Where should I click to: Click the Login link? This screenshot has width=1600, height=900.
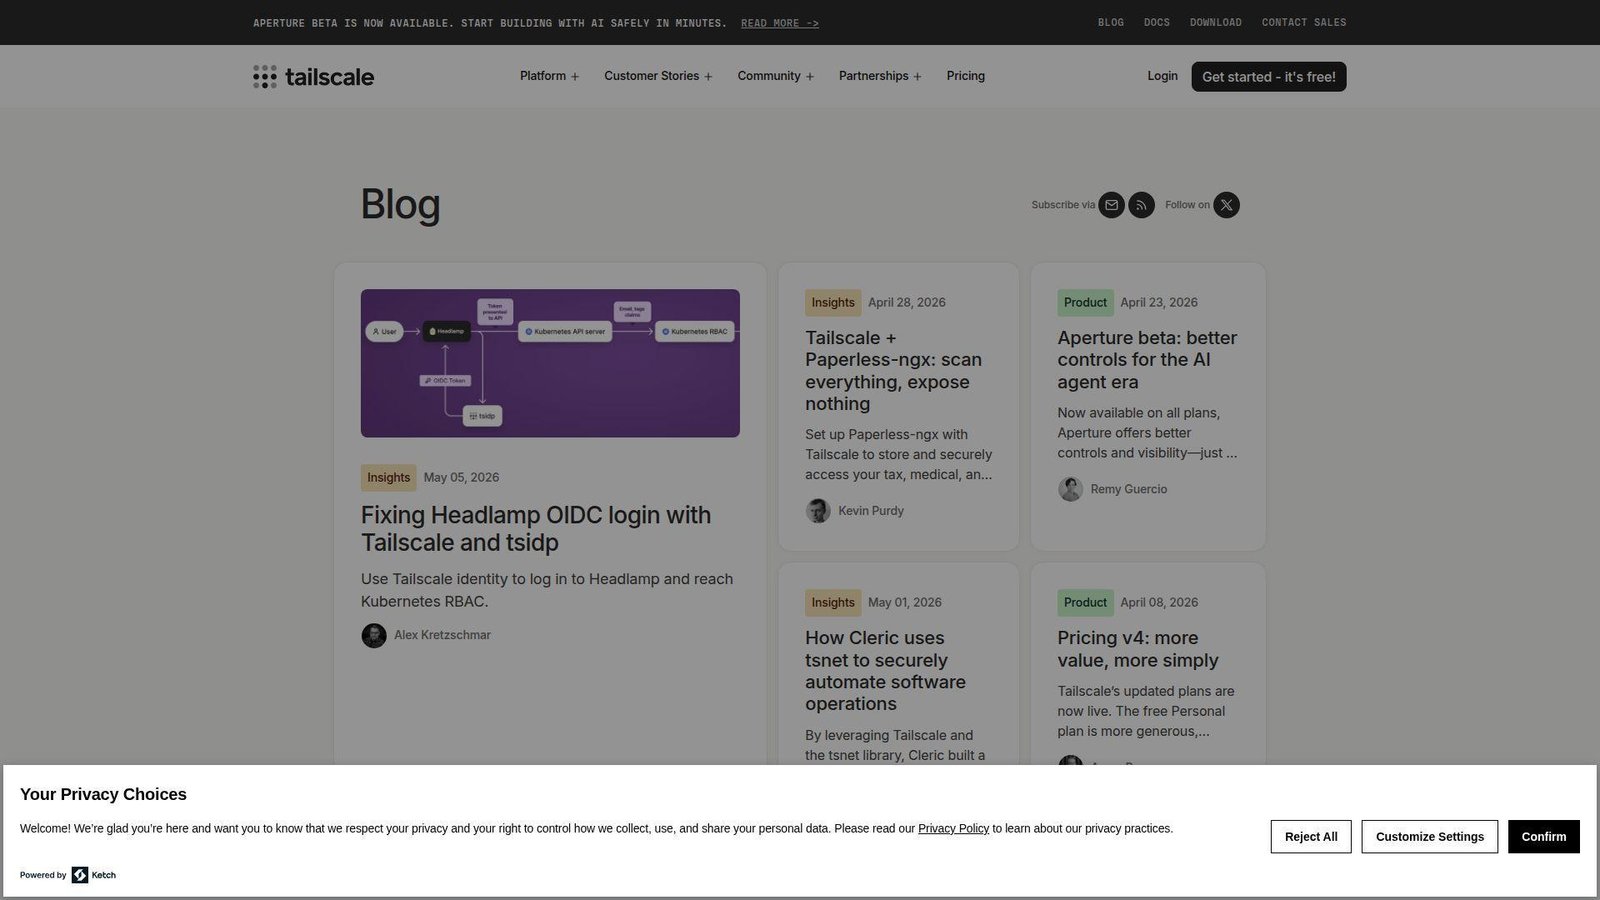(x=1162, y=76)
